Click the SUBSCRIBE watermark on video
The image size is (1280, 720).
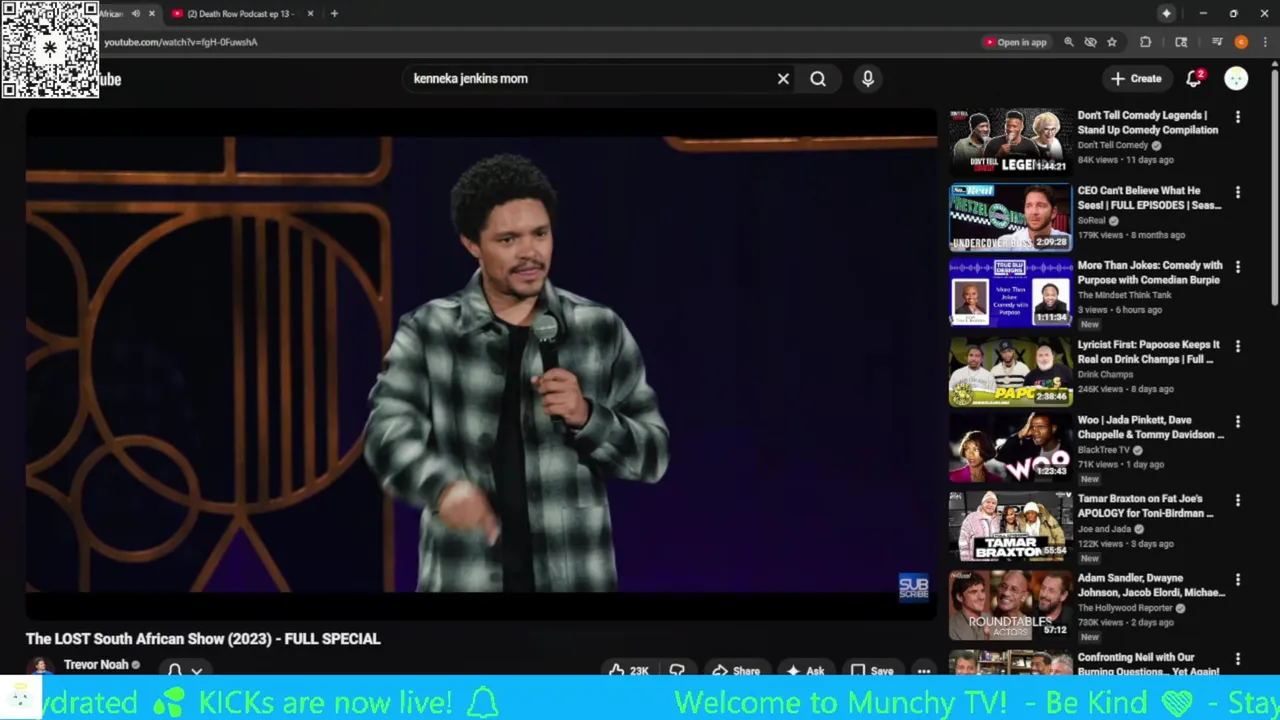(913, 587)
